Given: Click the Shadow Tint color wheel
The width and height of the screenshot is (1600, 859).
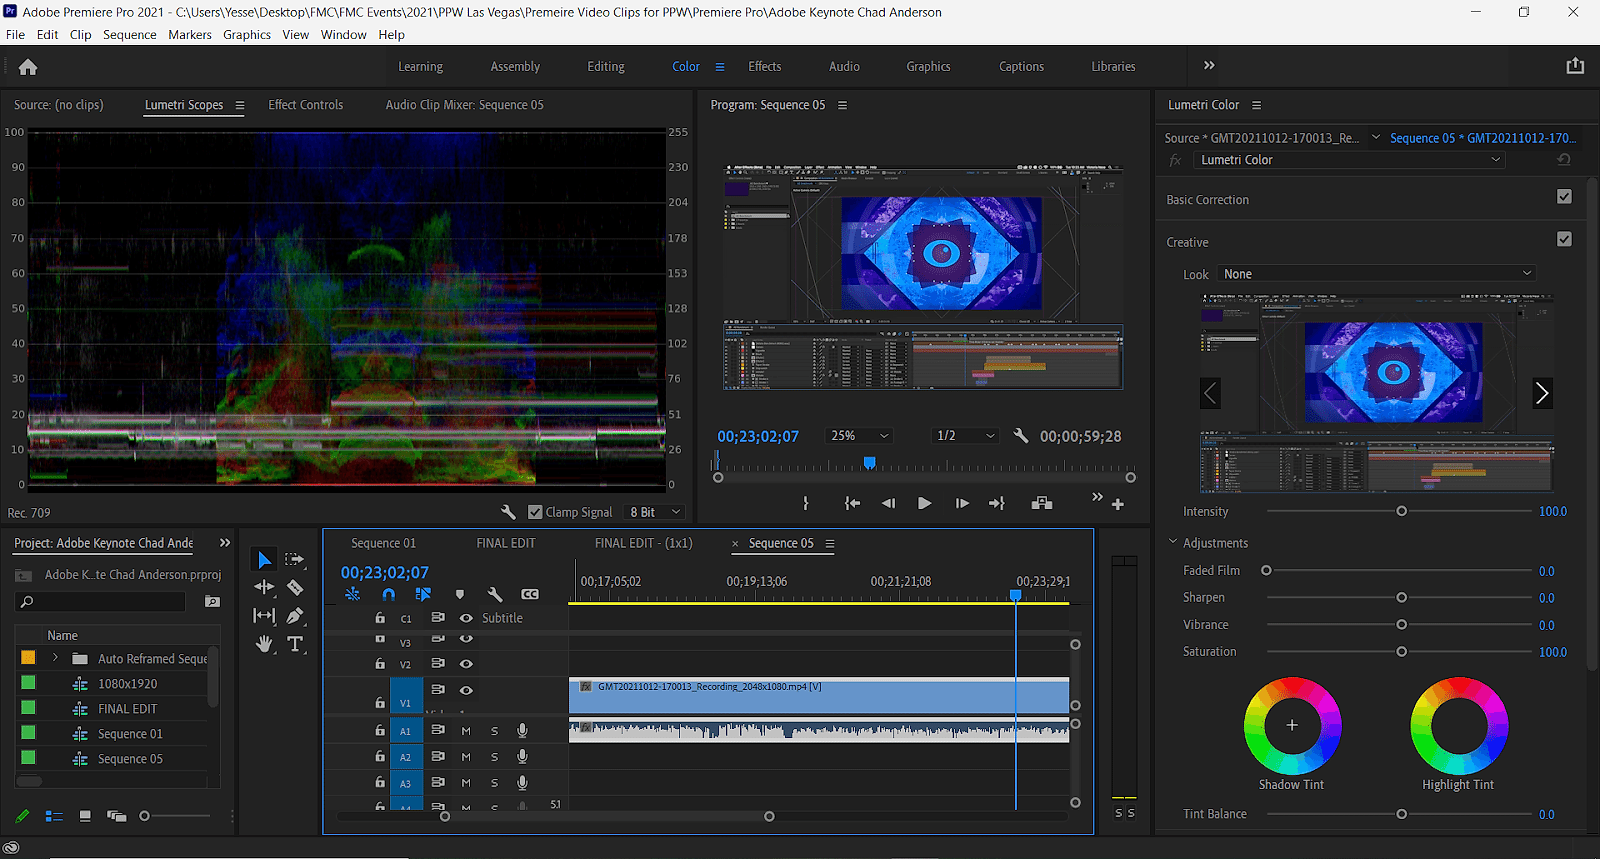Looking at the screenshot, I should (x=1291, y=725).
